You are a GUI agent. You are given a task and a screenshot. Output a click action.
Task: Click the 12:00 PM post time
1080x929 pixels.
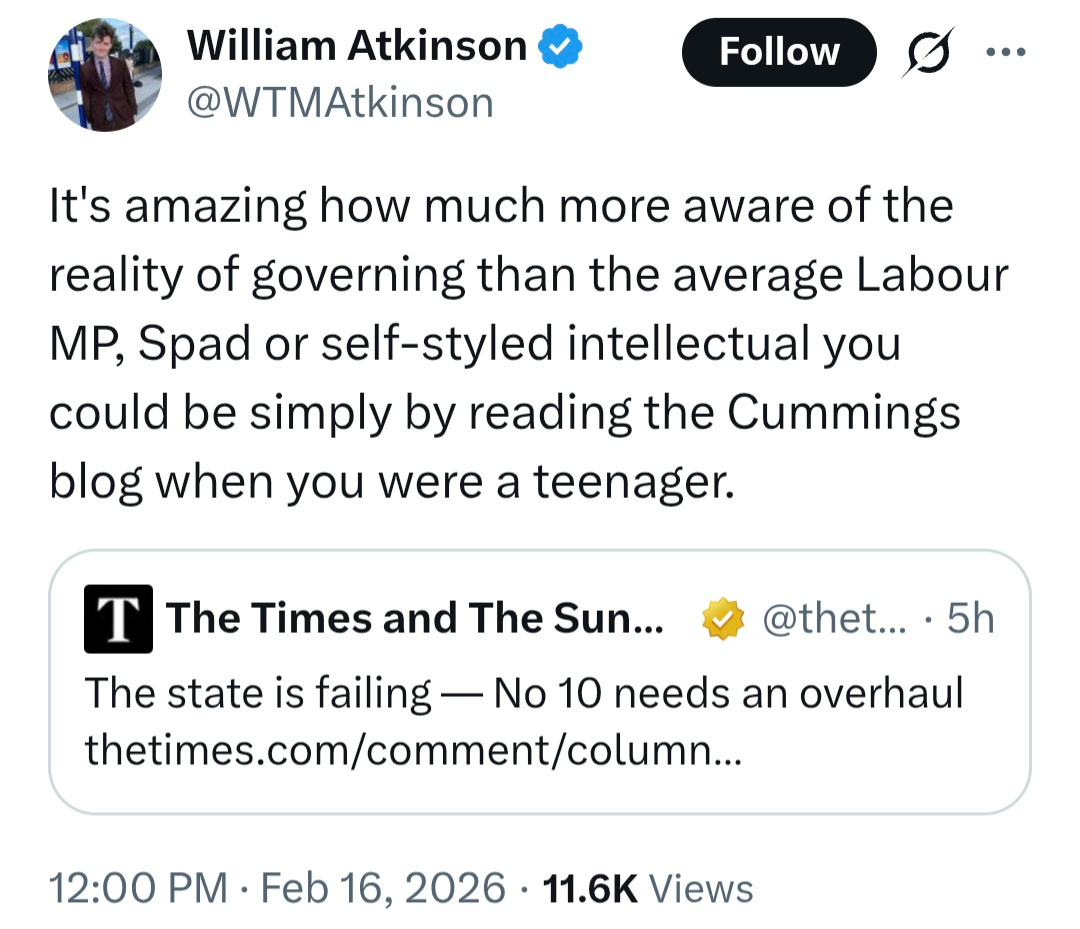139,887
